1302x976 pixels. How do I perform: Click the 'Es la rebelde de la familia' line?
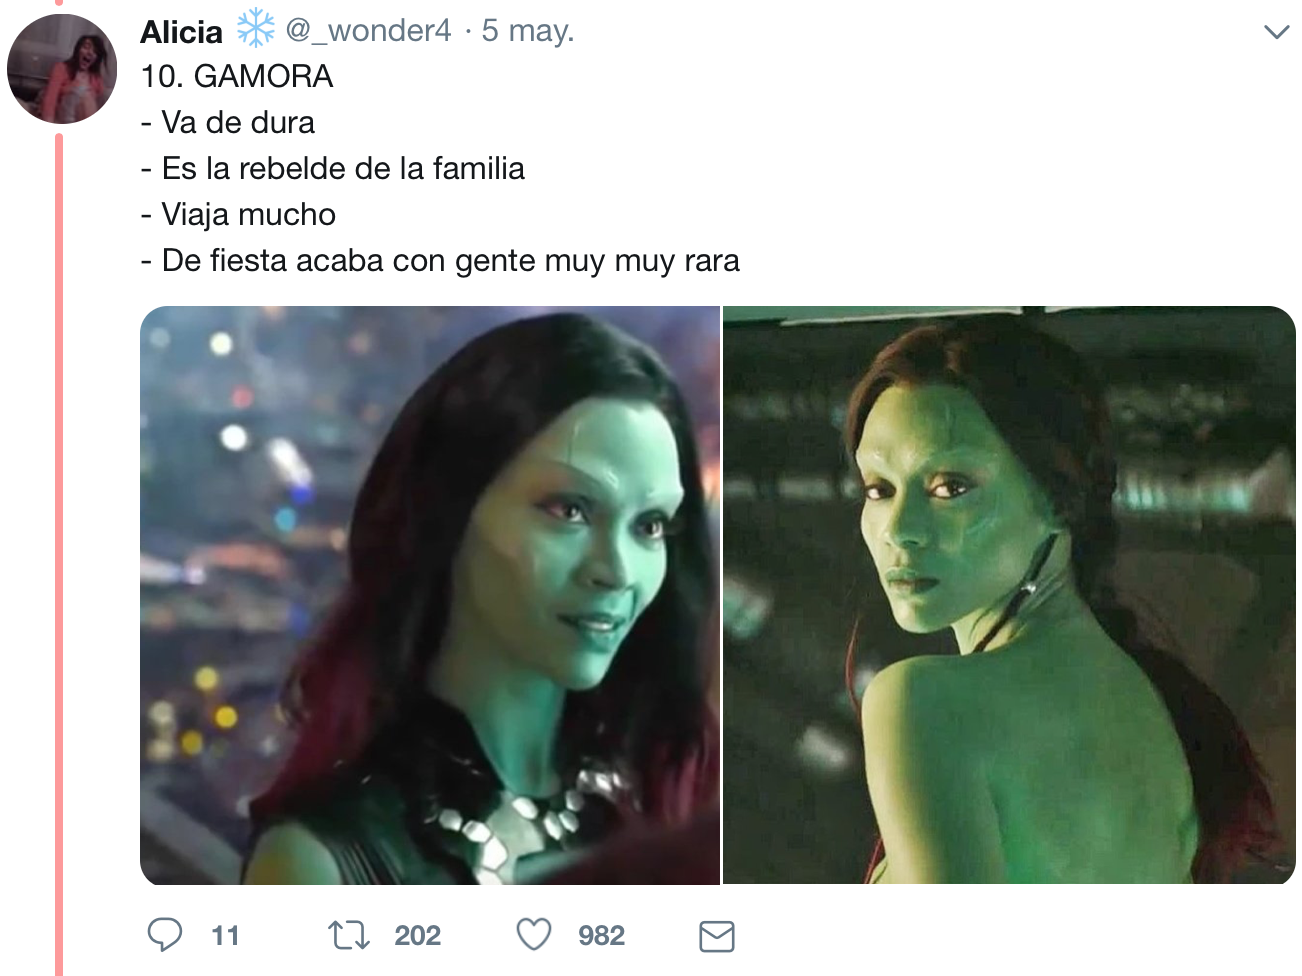pos(333,168)
